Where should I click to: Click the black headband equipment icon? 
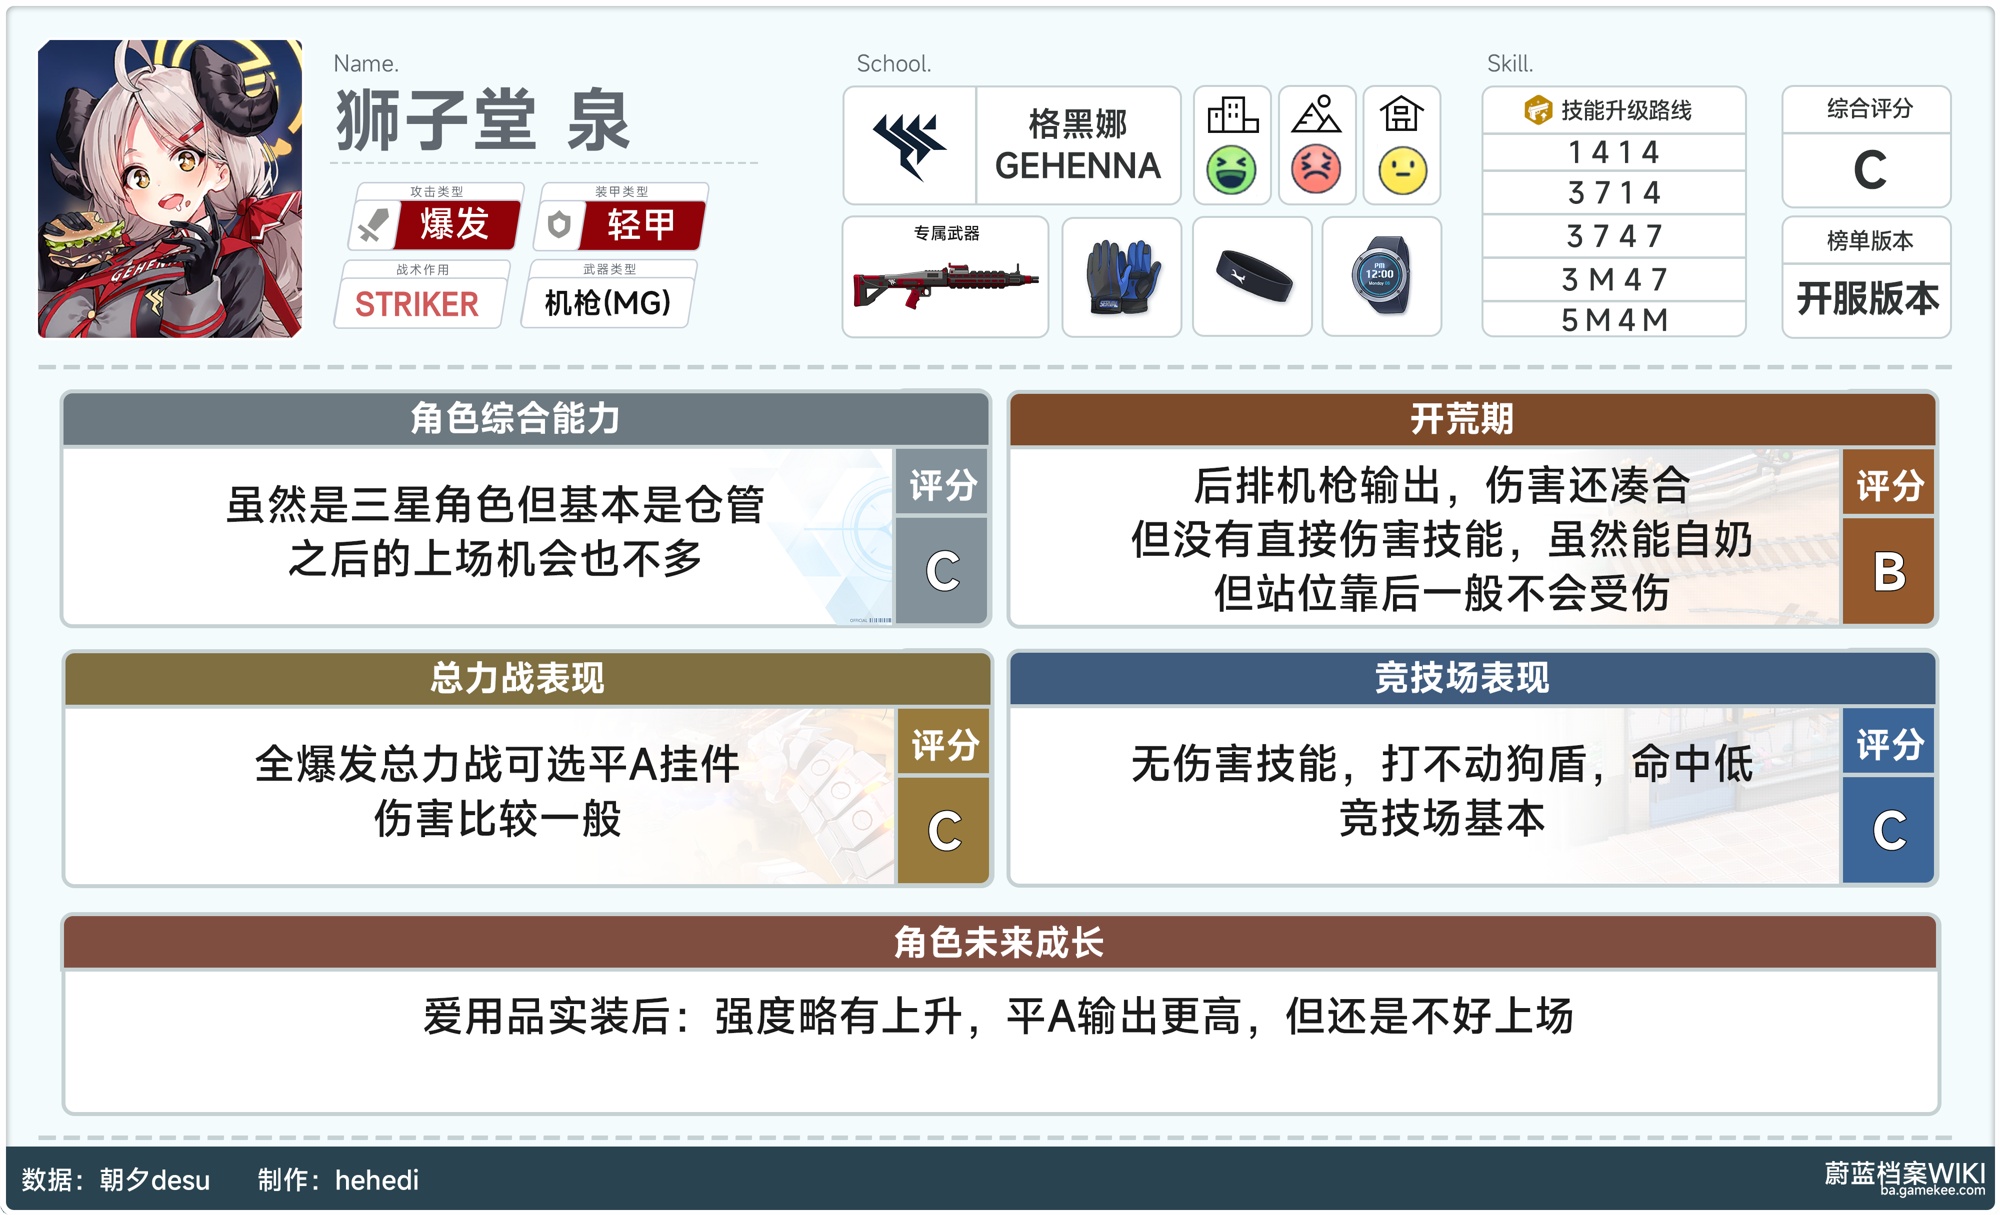pyautogui.click(x=1253, y=277)
